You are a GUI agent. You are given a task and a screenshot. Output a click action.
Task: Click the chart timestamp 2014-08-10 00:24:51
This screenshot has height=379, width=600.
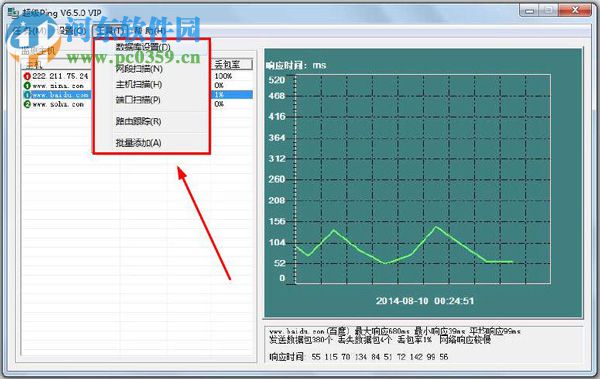click(425, 301)
